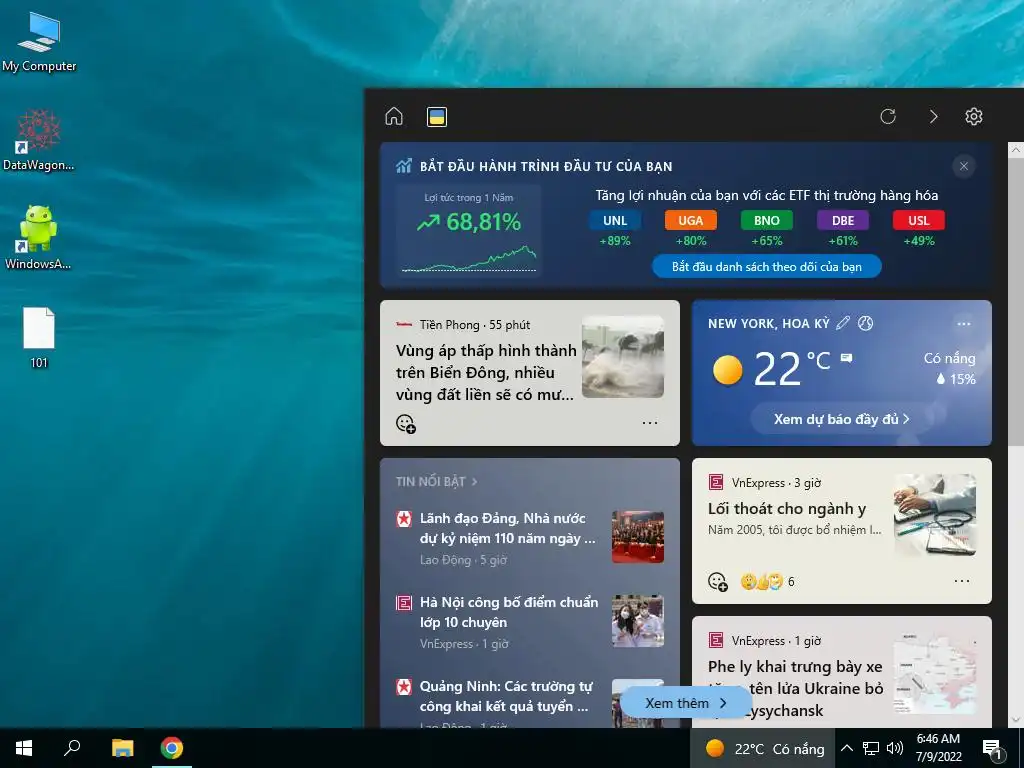Dismiss the investment journey card

click(963, 166)
